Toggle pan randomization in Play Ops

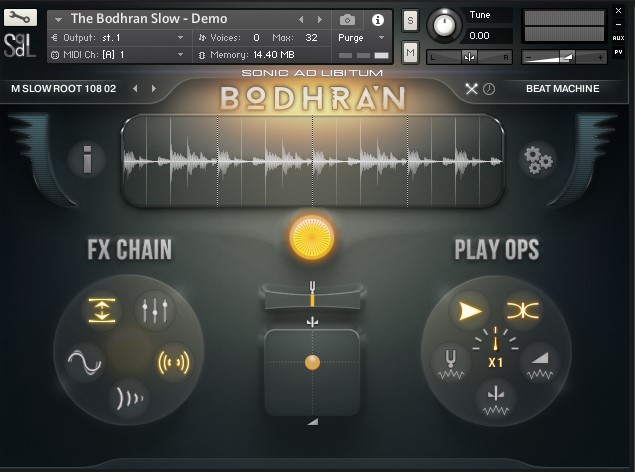point(496,400)
